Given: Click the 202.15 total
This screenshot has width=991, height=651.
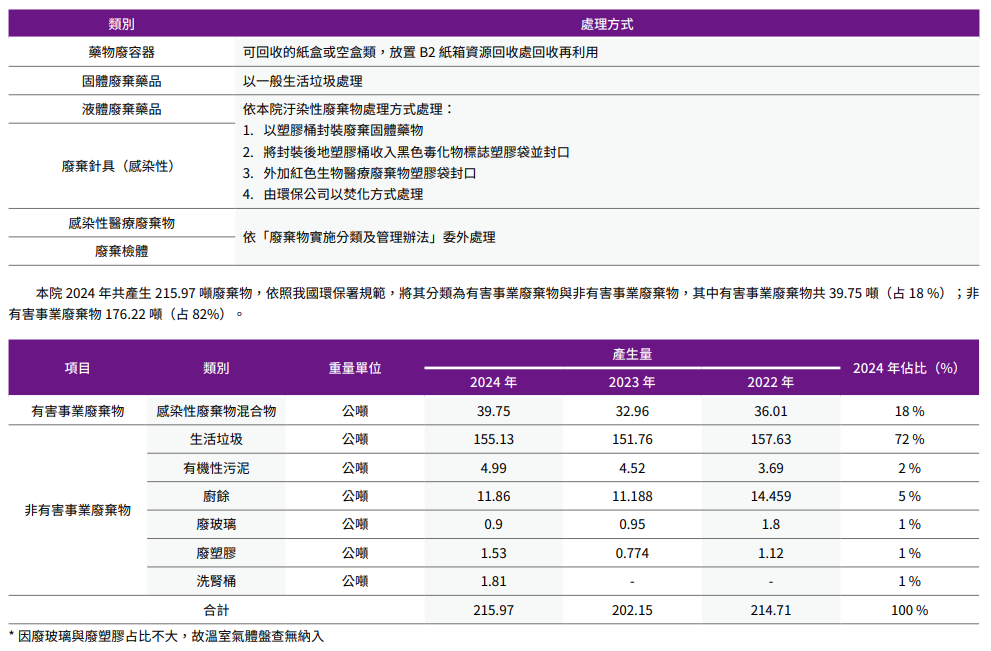Looking at the screenshot, I should point(632,611).
